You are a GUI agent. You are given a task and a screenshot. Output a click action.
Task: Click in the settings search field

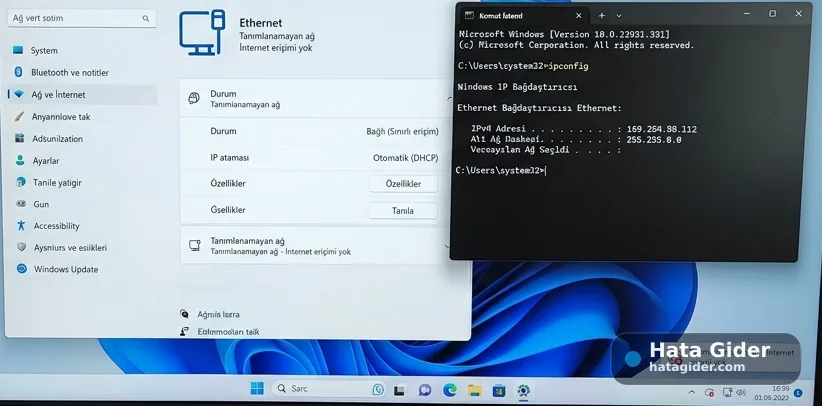[82, 18]
